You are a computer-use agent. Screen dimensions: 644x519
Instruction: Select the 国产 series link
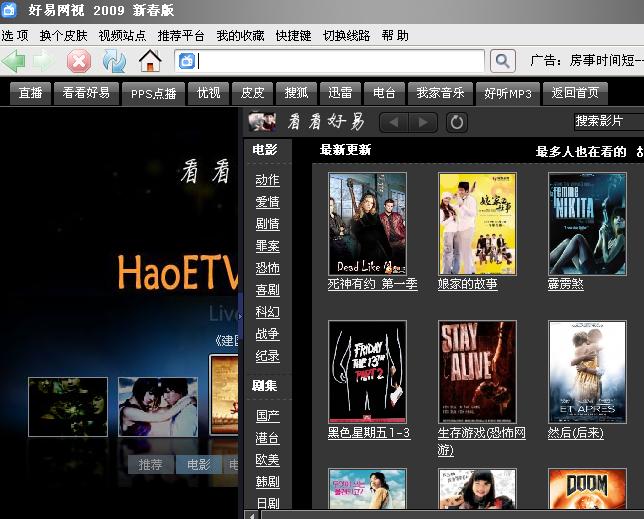[267, 416]
